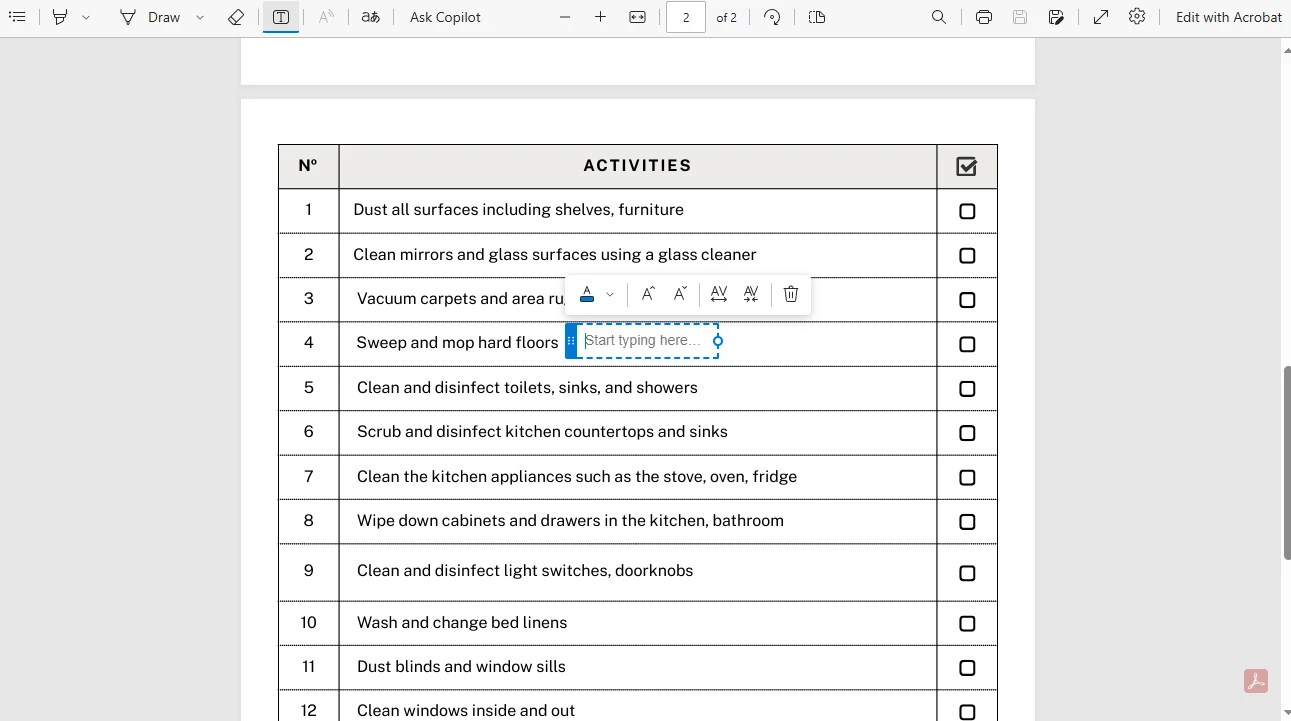Switch to Page view layout
The height and width of the screenshot is (721, 1291).
point(817,17)
